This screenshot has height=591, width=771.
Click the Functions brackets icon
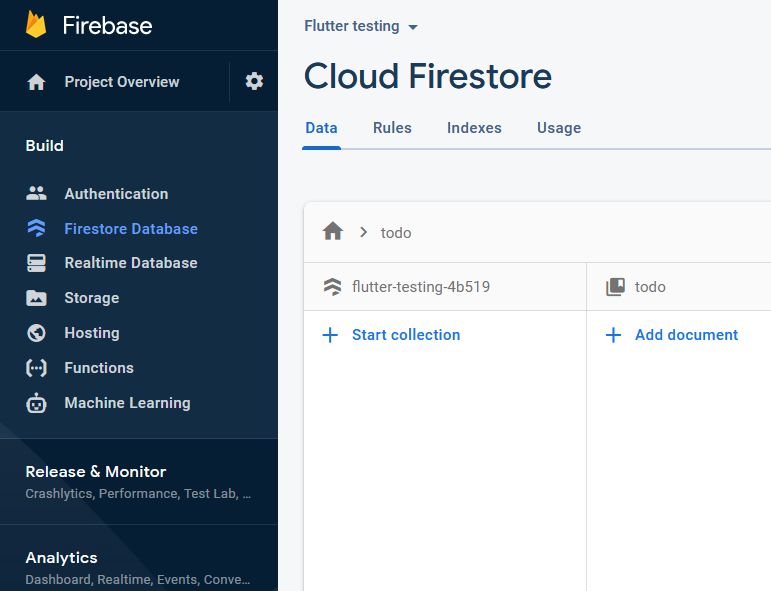pos(37,368)
